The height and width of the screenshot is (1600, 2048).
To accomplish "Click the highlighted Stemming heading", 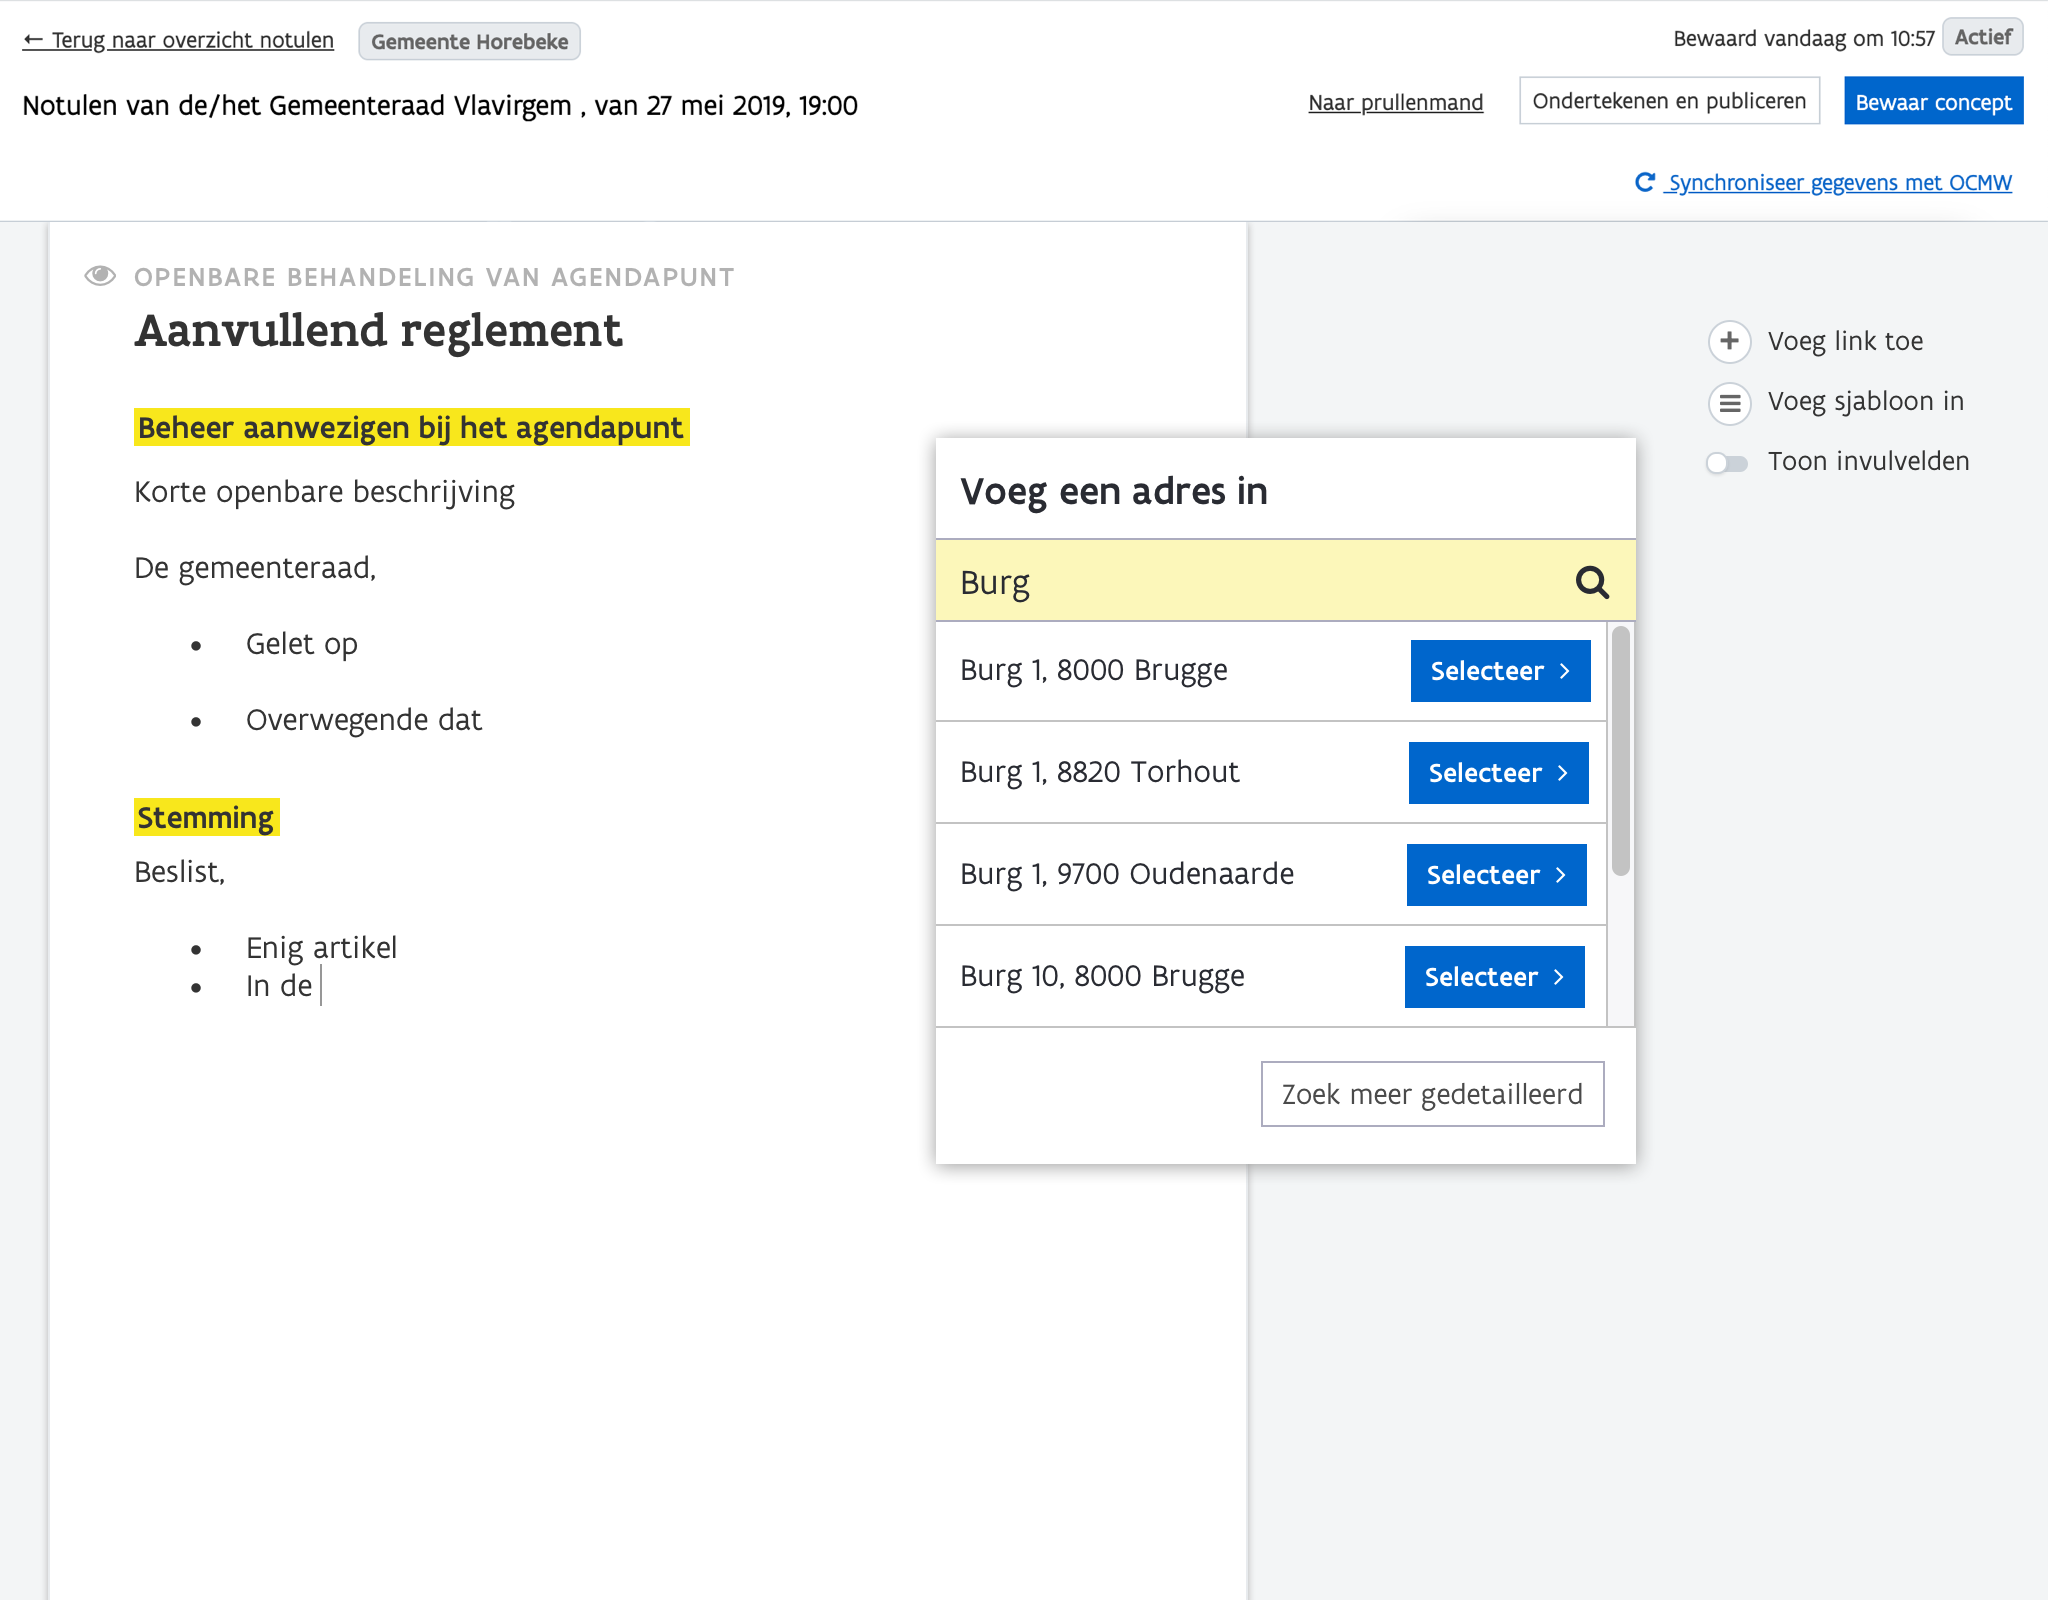I will (x=206, y=818).
